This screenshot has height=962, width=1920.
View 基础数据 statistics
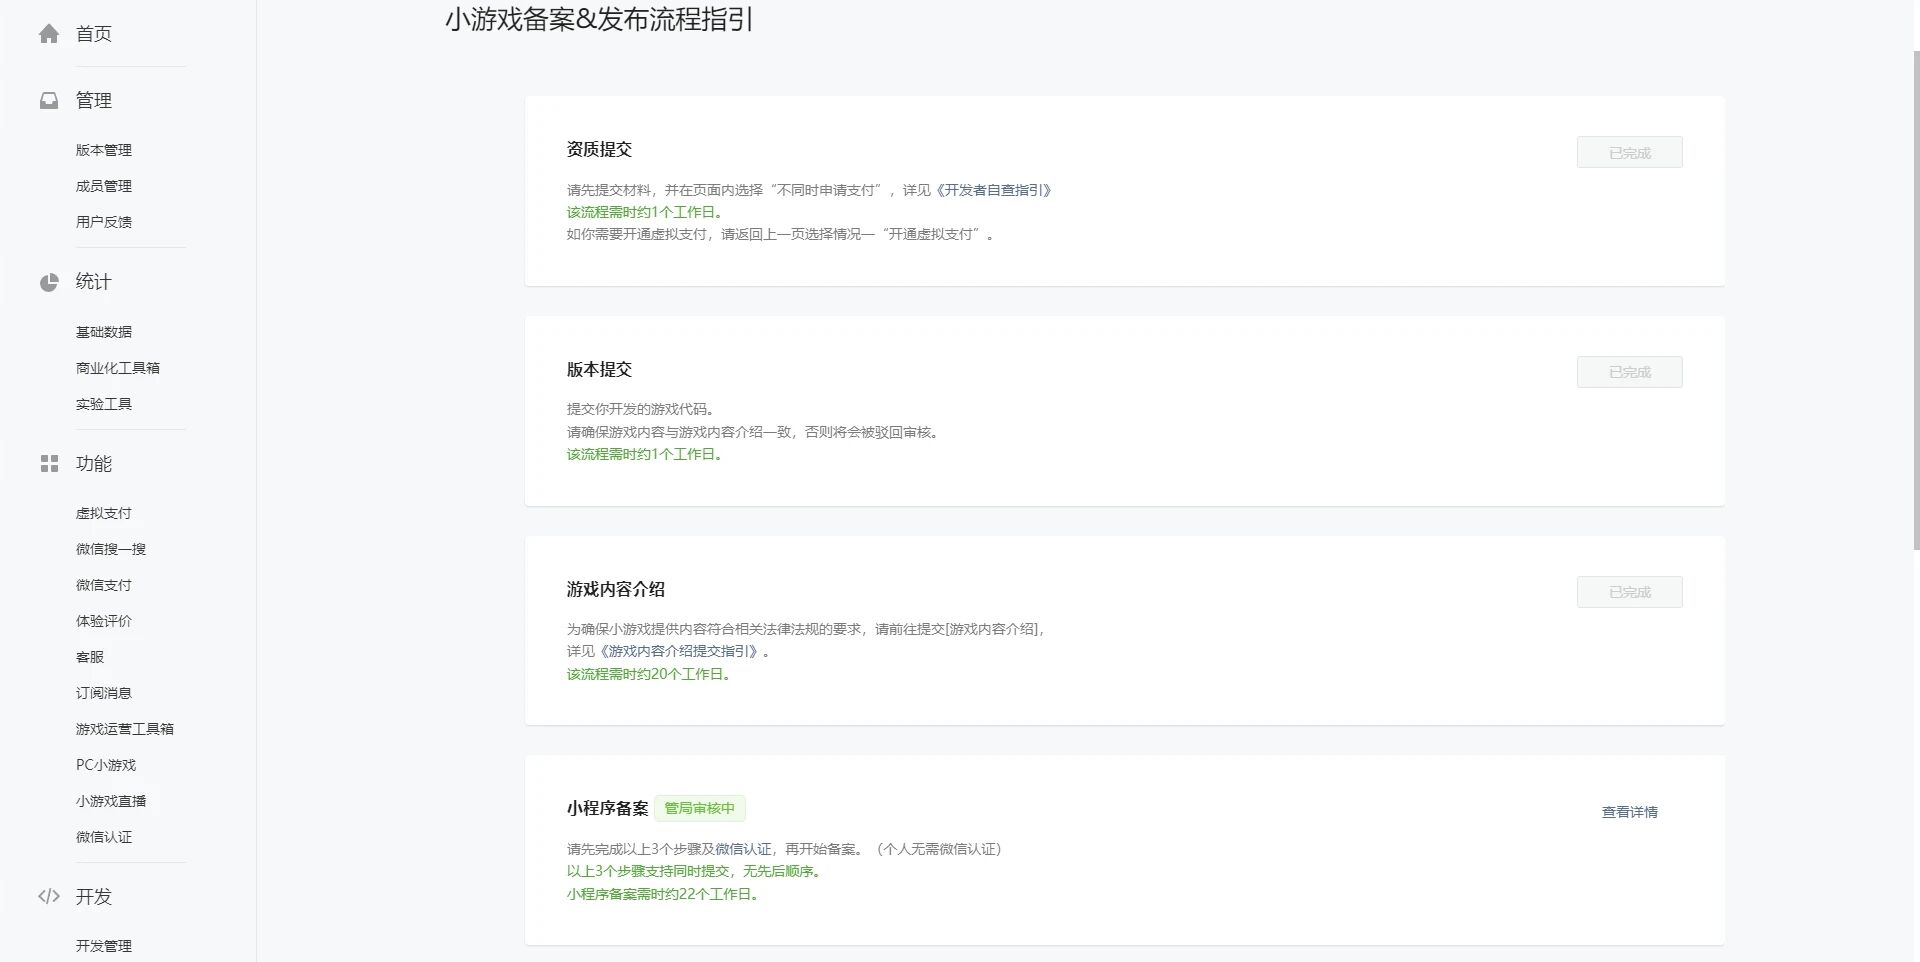click(104, 332)
